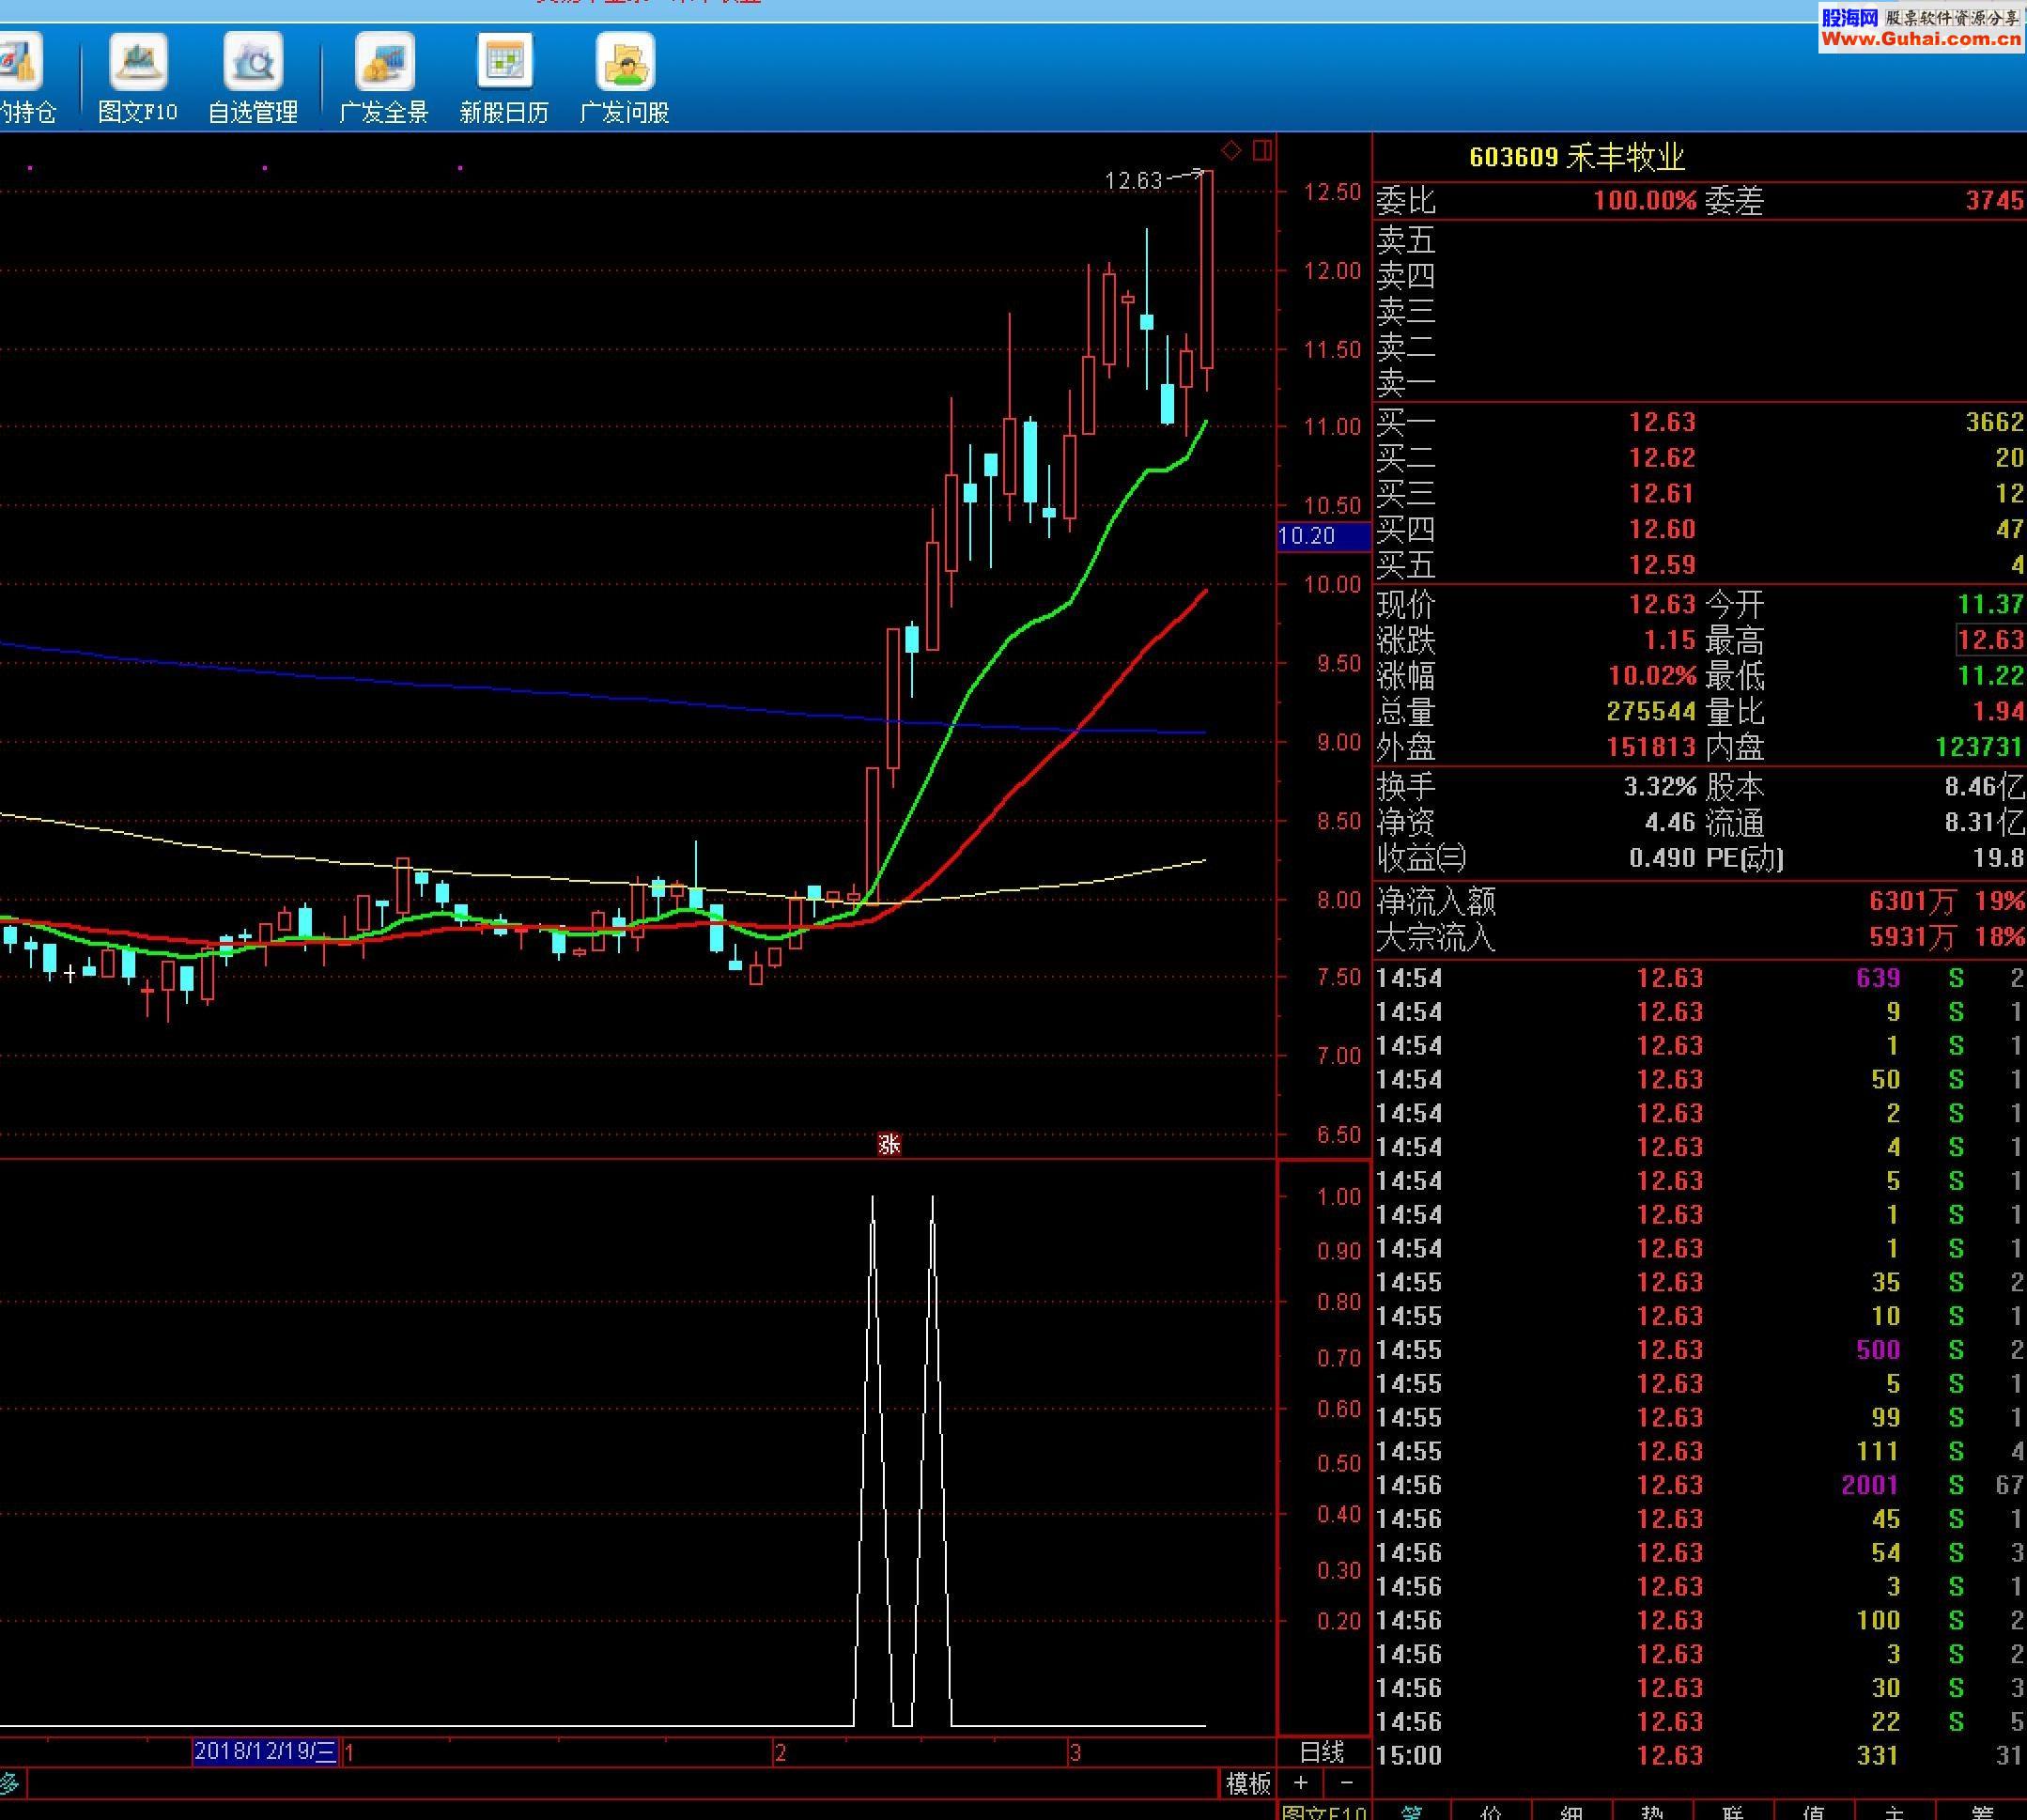The height and width of the screenshot is (1820, 2027).
Task: Click the 收益(三) value 0.490
Action: click(x=1662, y=858)
